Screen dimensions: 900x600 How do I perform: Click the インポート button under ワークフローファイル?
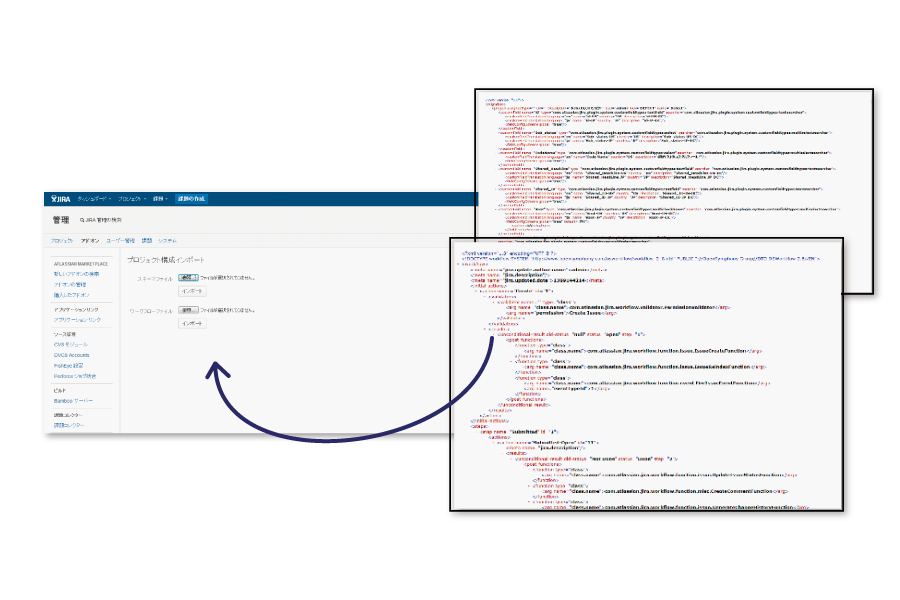pos(192,323)
